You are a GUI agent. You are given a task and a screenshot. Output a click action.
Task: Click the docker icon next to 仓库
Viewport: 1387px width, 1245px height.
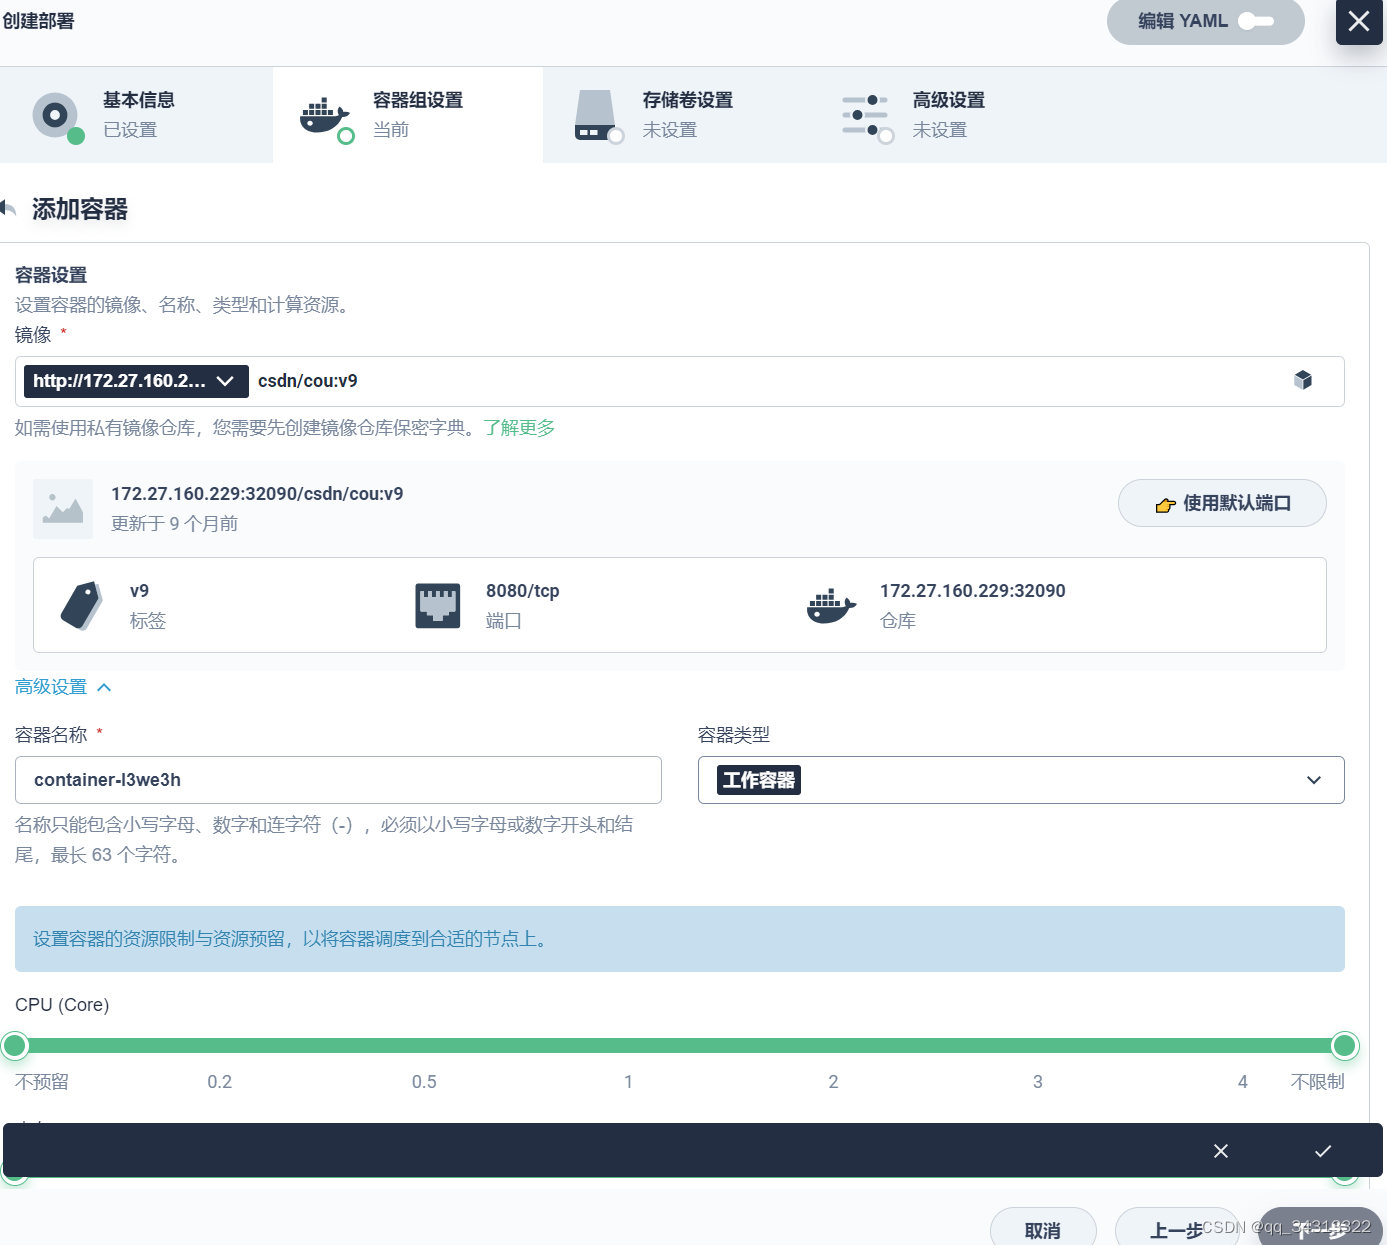pyautogui.click(x=832, y=606)
